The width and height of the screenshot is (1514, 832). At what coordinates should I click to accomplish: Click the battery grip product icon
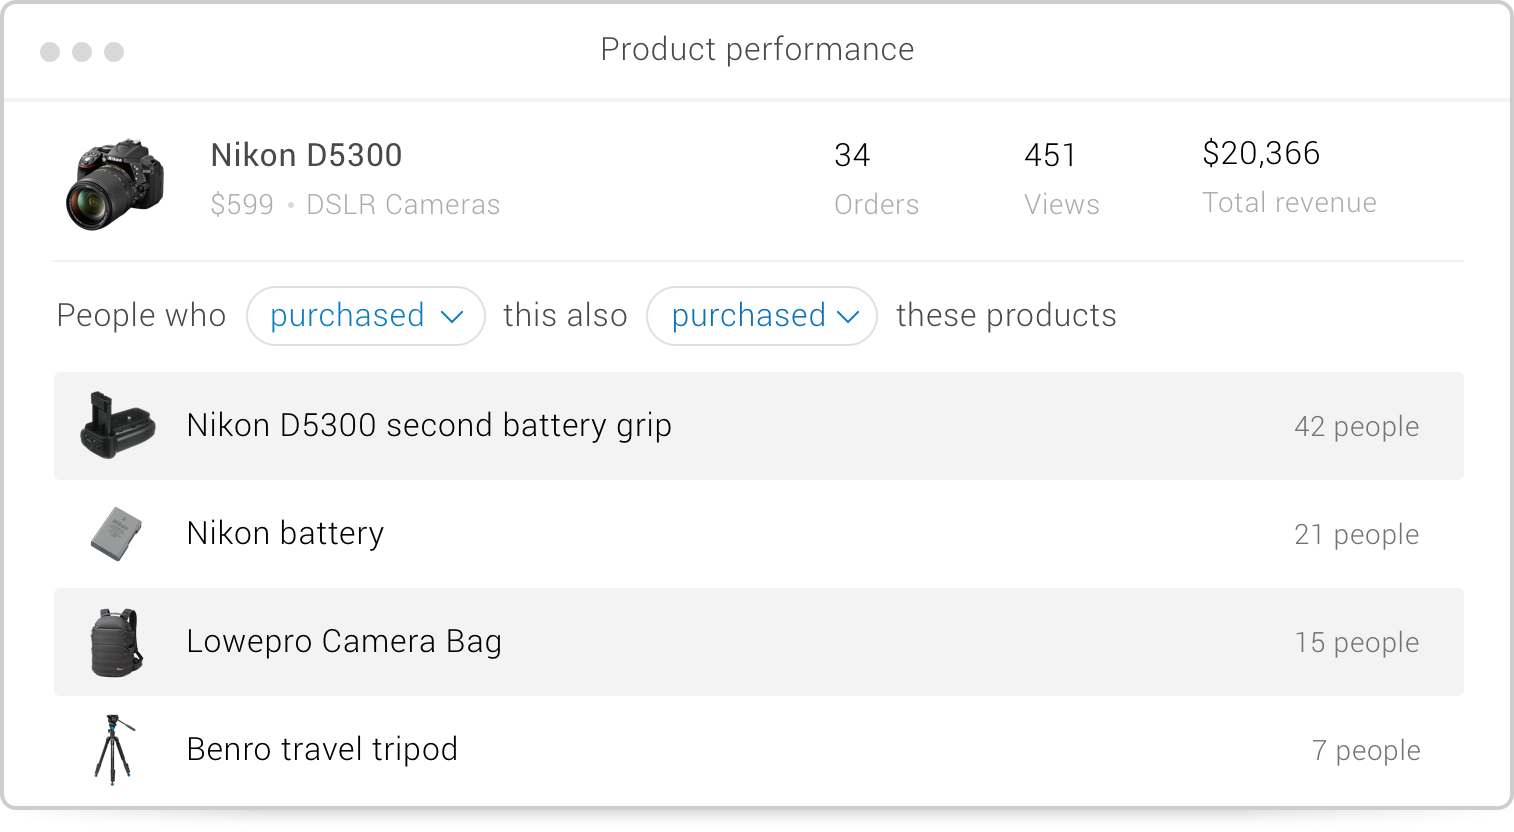click(118, 426)
